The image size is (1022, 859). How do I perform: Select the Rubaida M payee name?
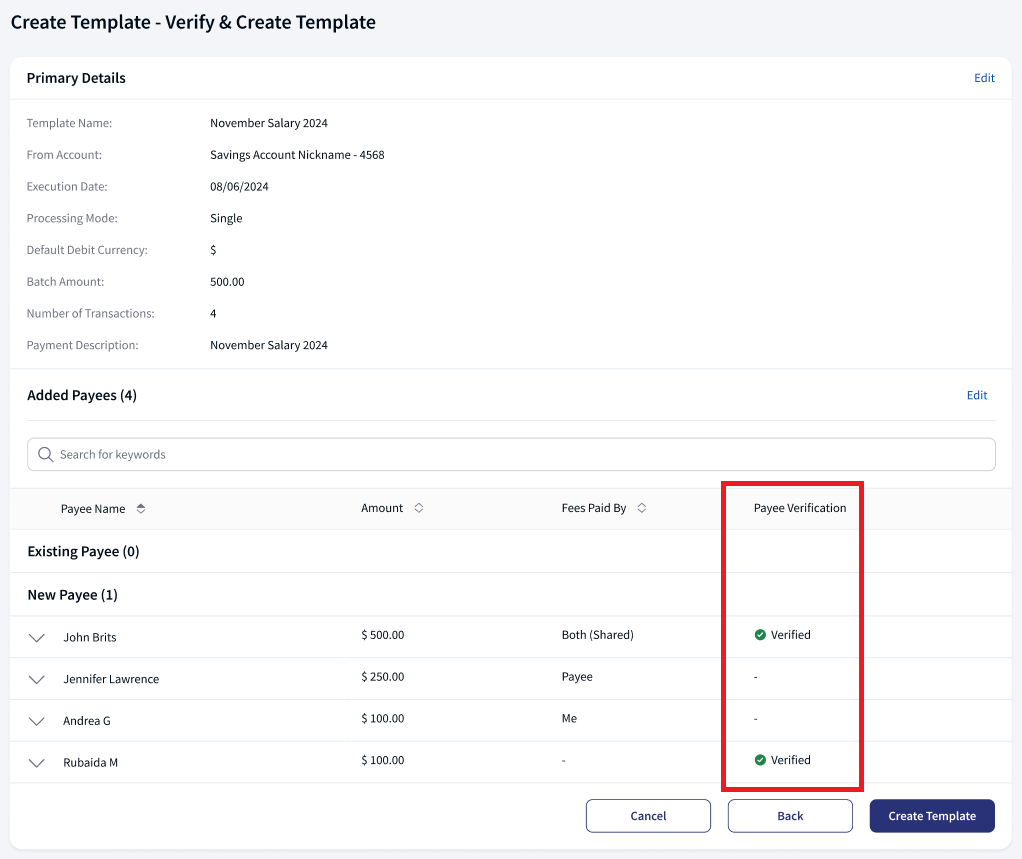(x=91, y=763)
